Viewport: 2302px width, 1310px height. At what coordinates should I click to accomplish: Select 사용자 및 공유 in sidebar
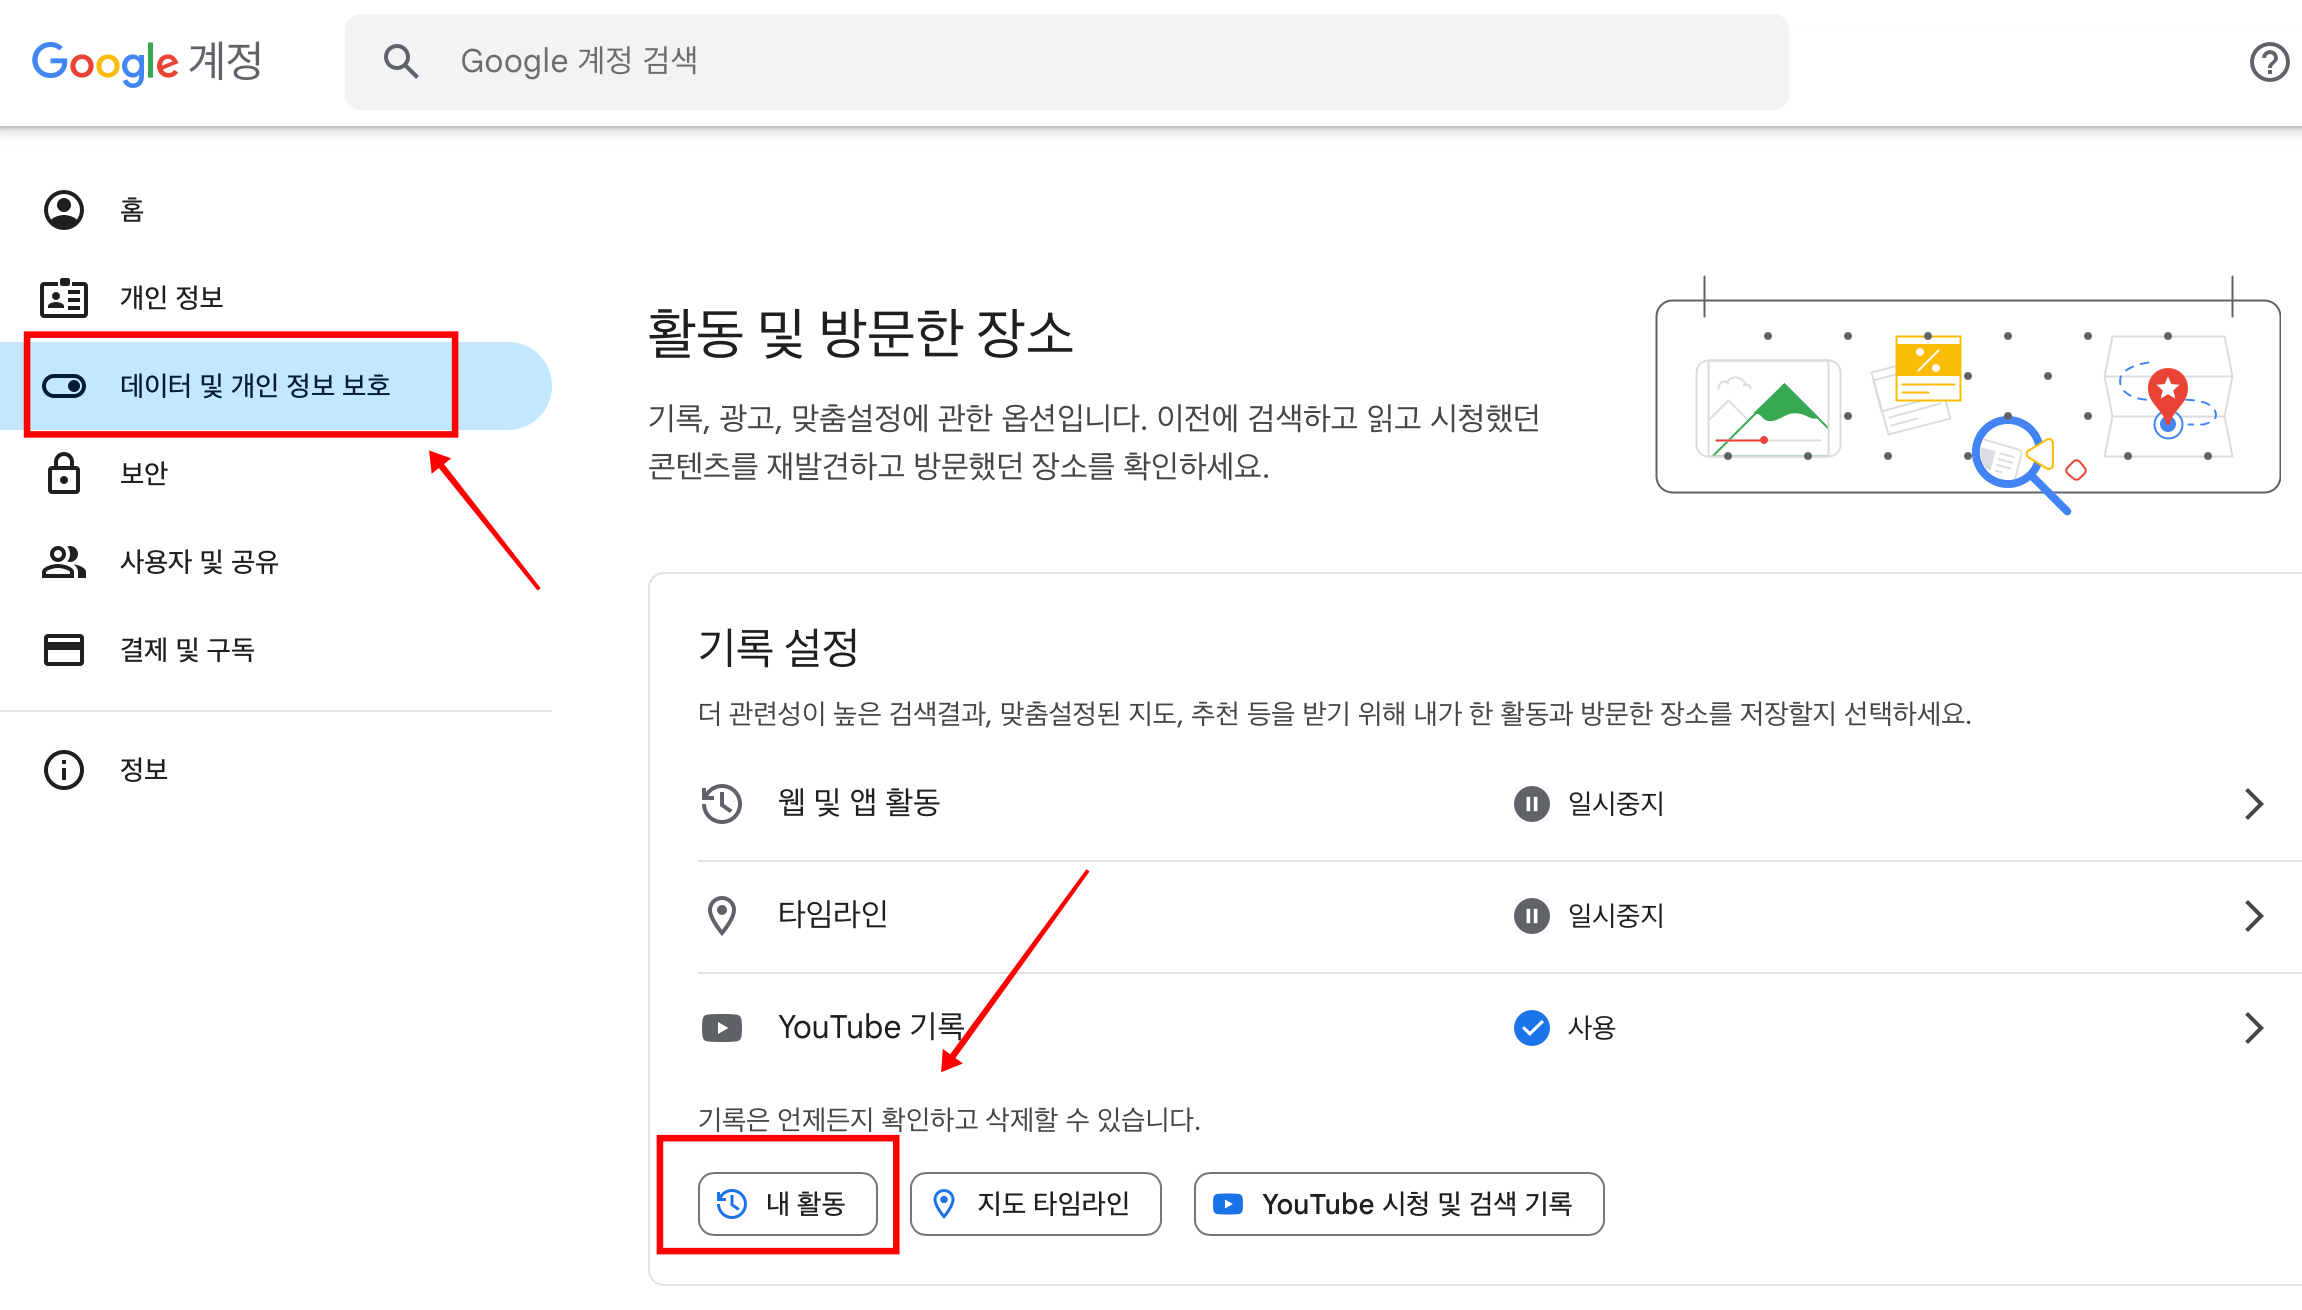click(198, 561)
